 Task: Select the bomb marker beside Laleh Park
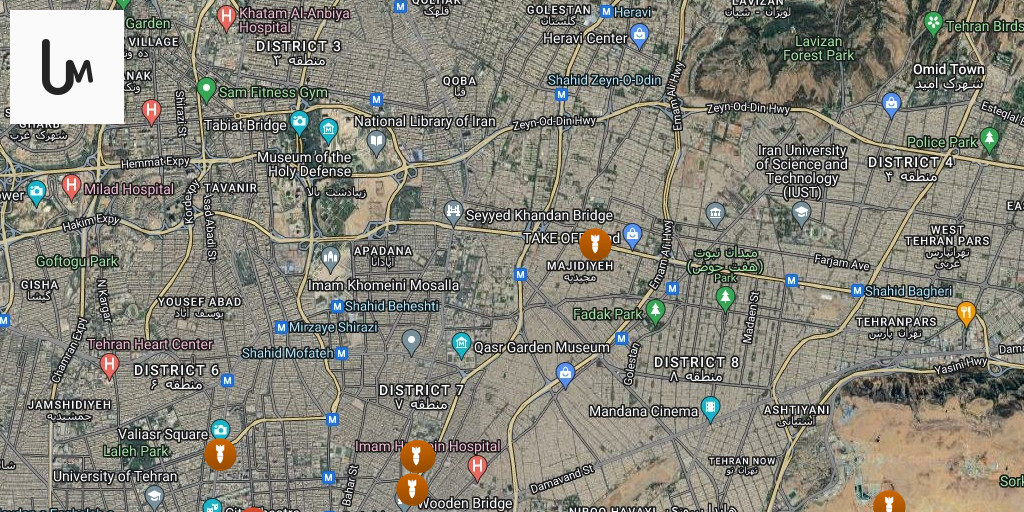click(x=220, y=455)
